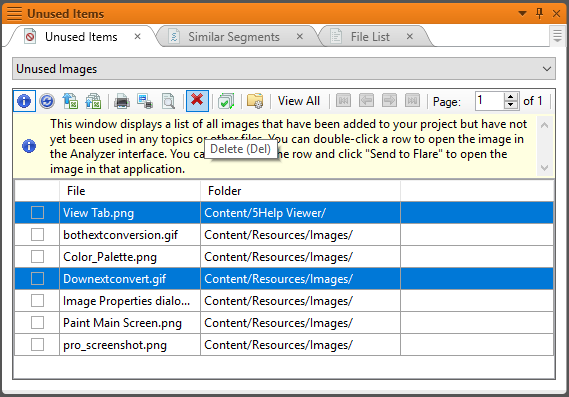Open tab list menu at right of tabs
The height and width of the screenshot is (397, 569).
click(x=557, y=36)
